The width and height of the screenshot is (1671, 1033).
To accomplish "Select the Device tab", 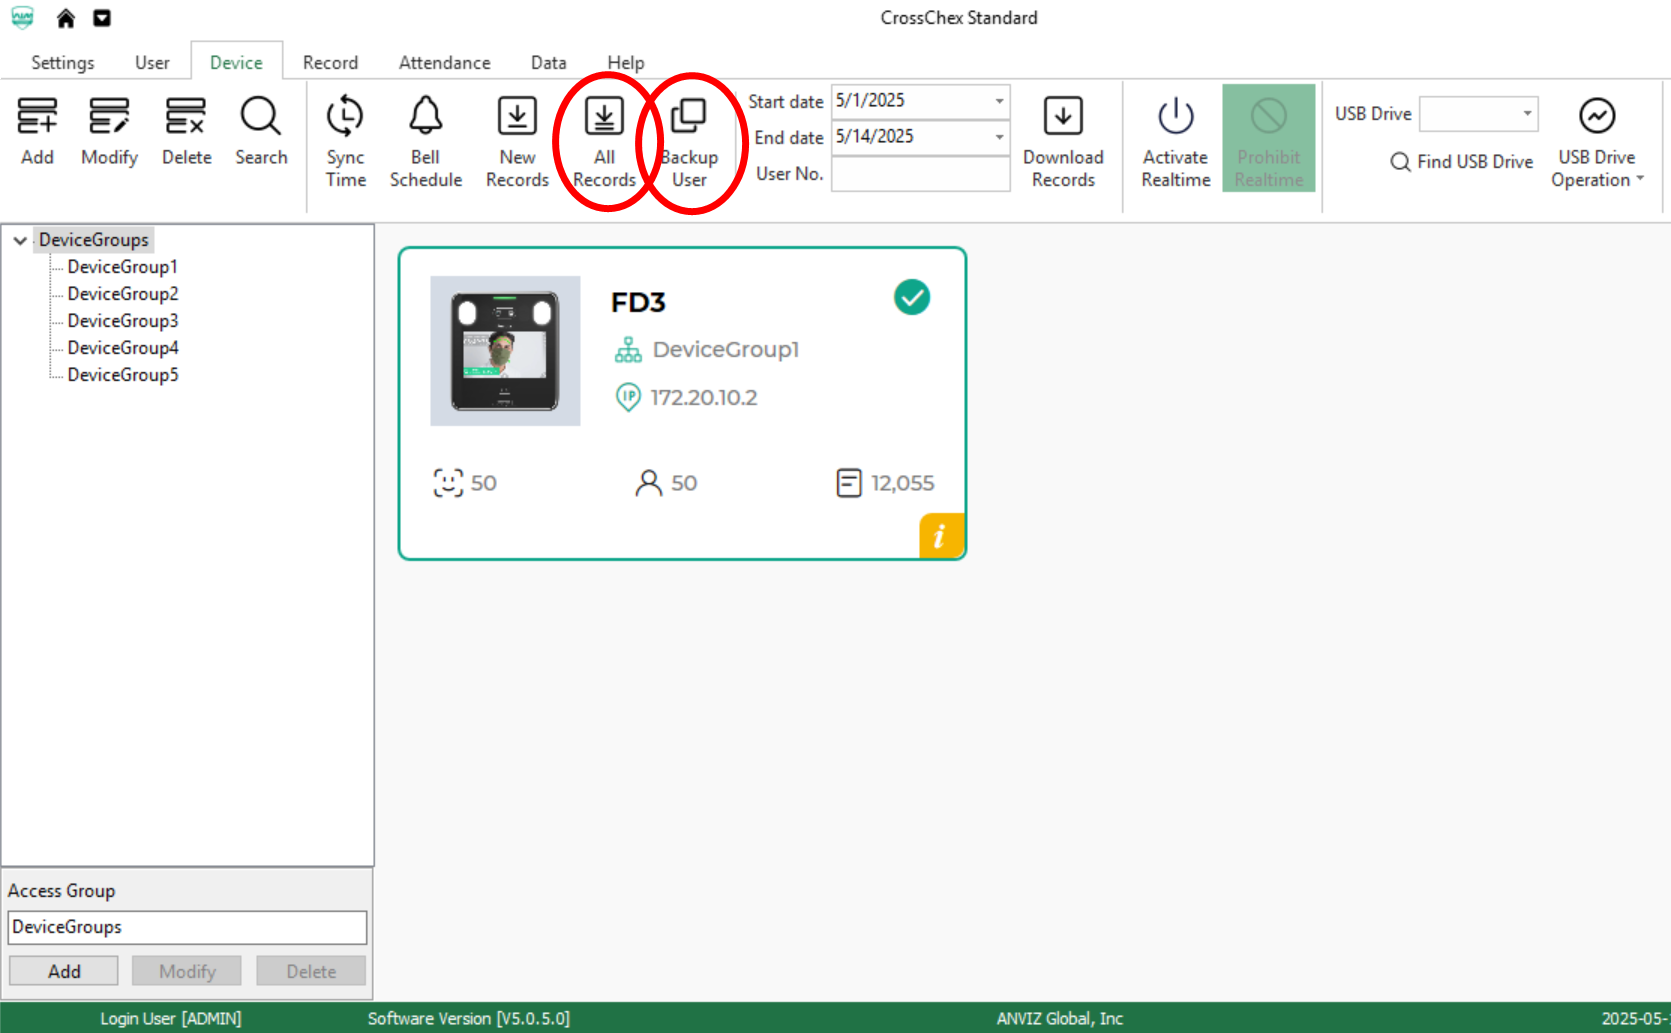I will pos(236,62).
